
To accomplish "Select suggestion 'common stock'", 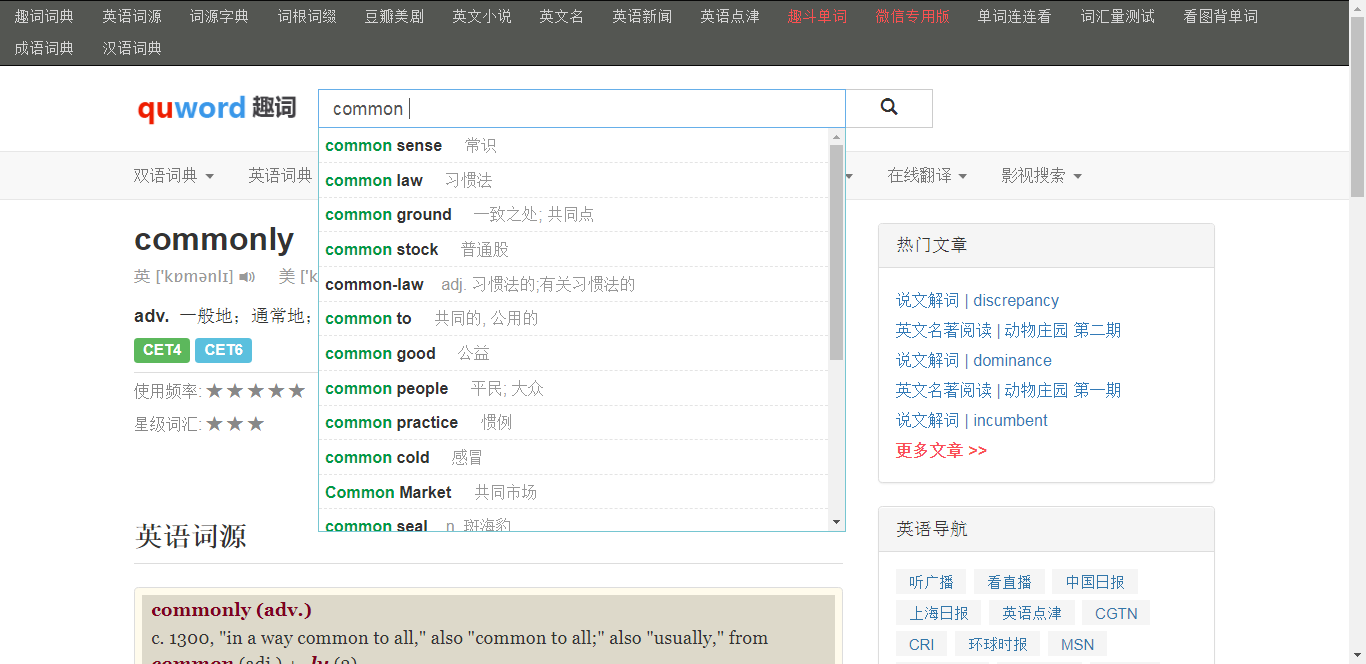I will click(x=574, y=249).
